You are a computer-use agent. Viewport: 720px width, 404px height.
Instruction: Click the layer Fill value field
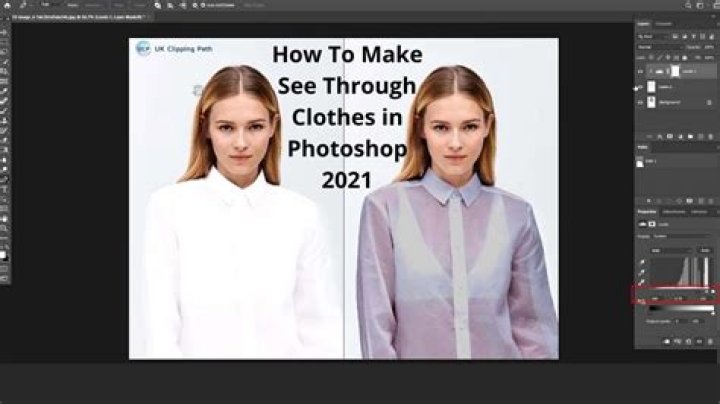(709, 57)
